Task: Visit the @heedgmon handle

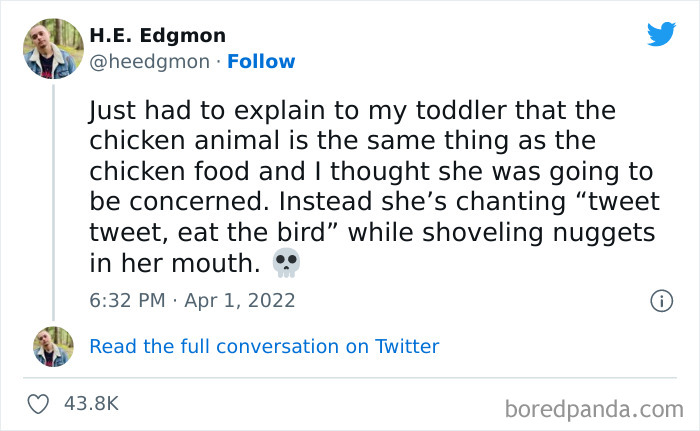Action: tap(150, 62)
